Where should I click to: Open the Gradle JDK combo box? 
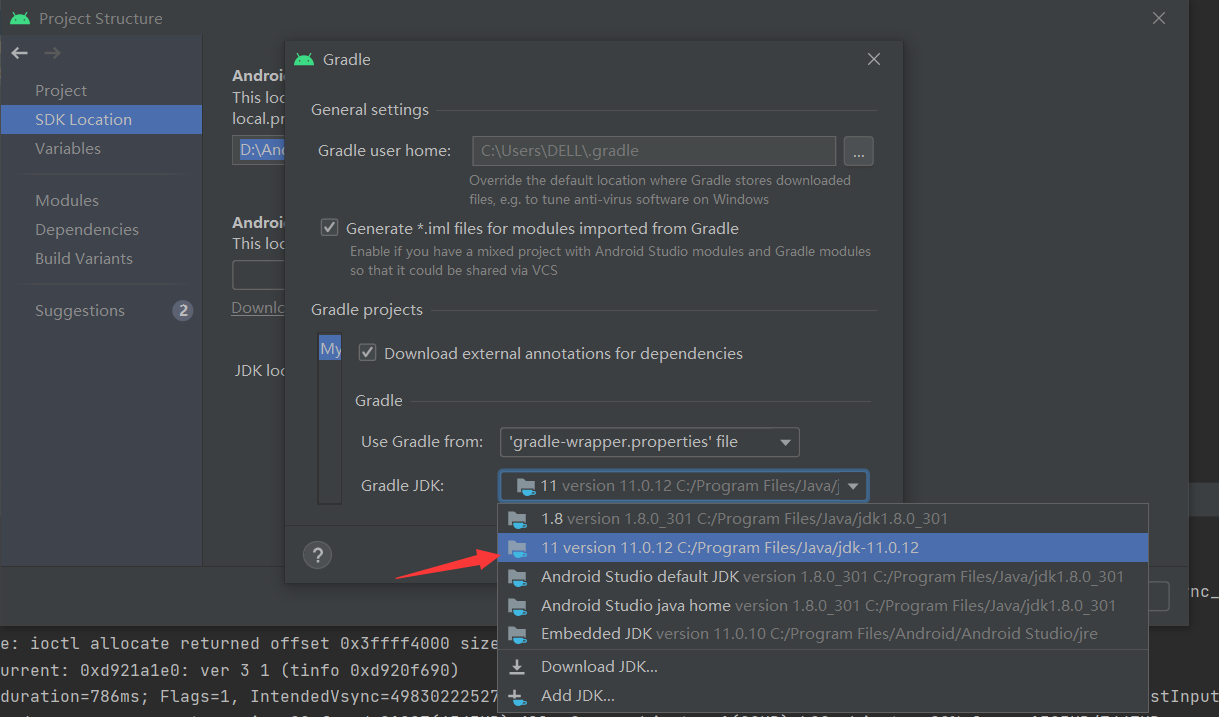coord(683,486)
